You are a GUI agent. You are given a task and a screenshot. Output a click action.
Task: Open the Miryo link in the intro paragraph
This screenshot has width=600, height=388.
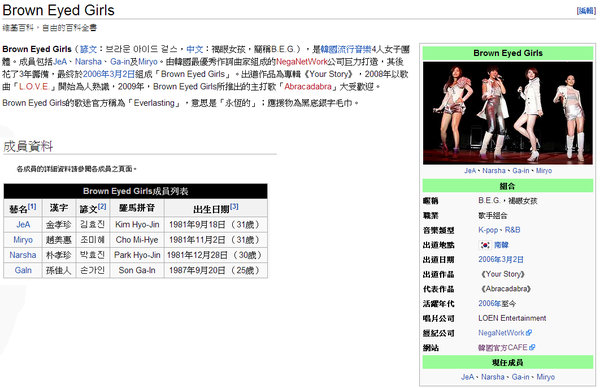[x=148, y=62]
